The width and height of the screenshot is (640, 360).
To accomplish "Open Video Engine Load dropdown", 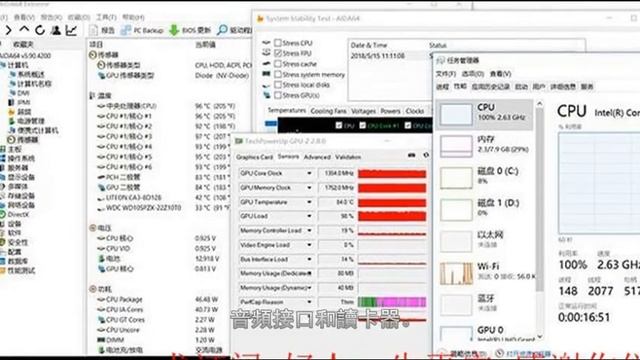I will tap(309, 245).
